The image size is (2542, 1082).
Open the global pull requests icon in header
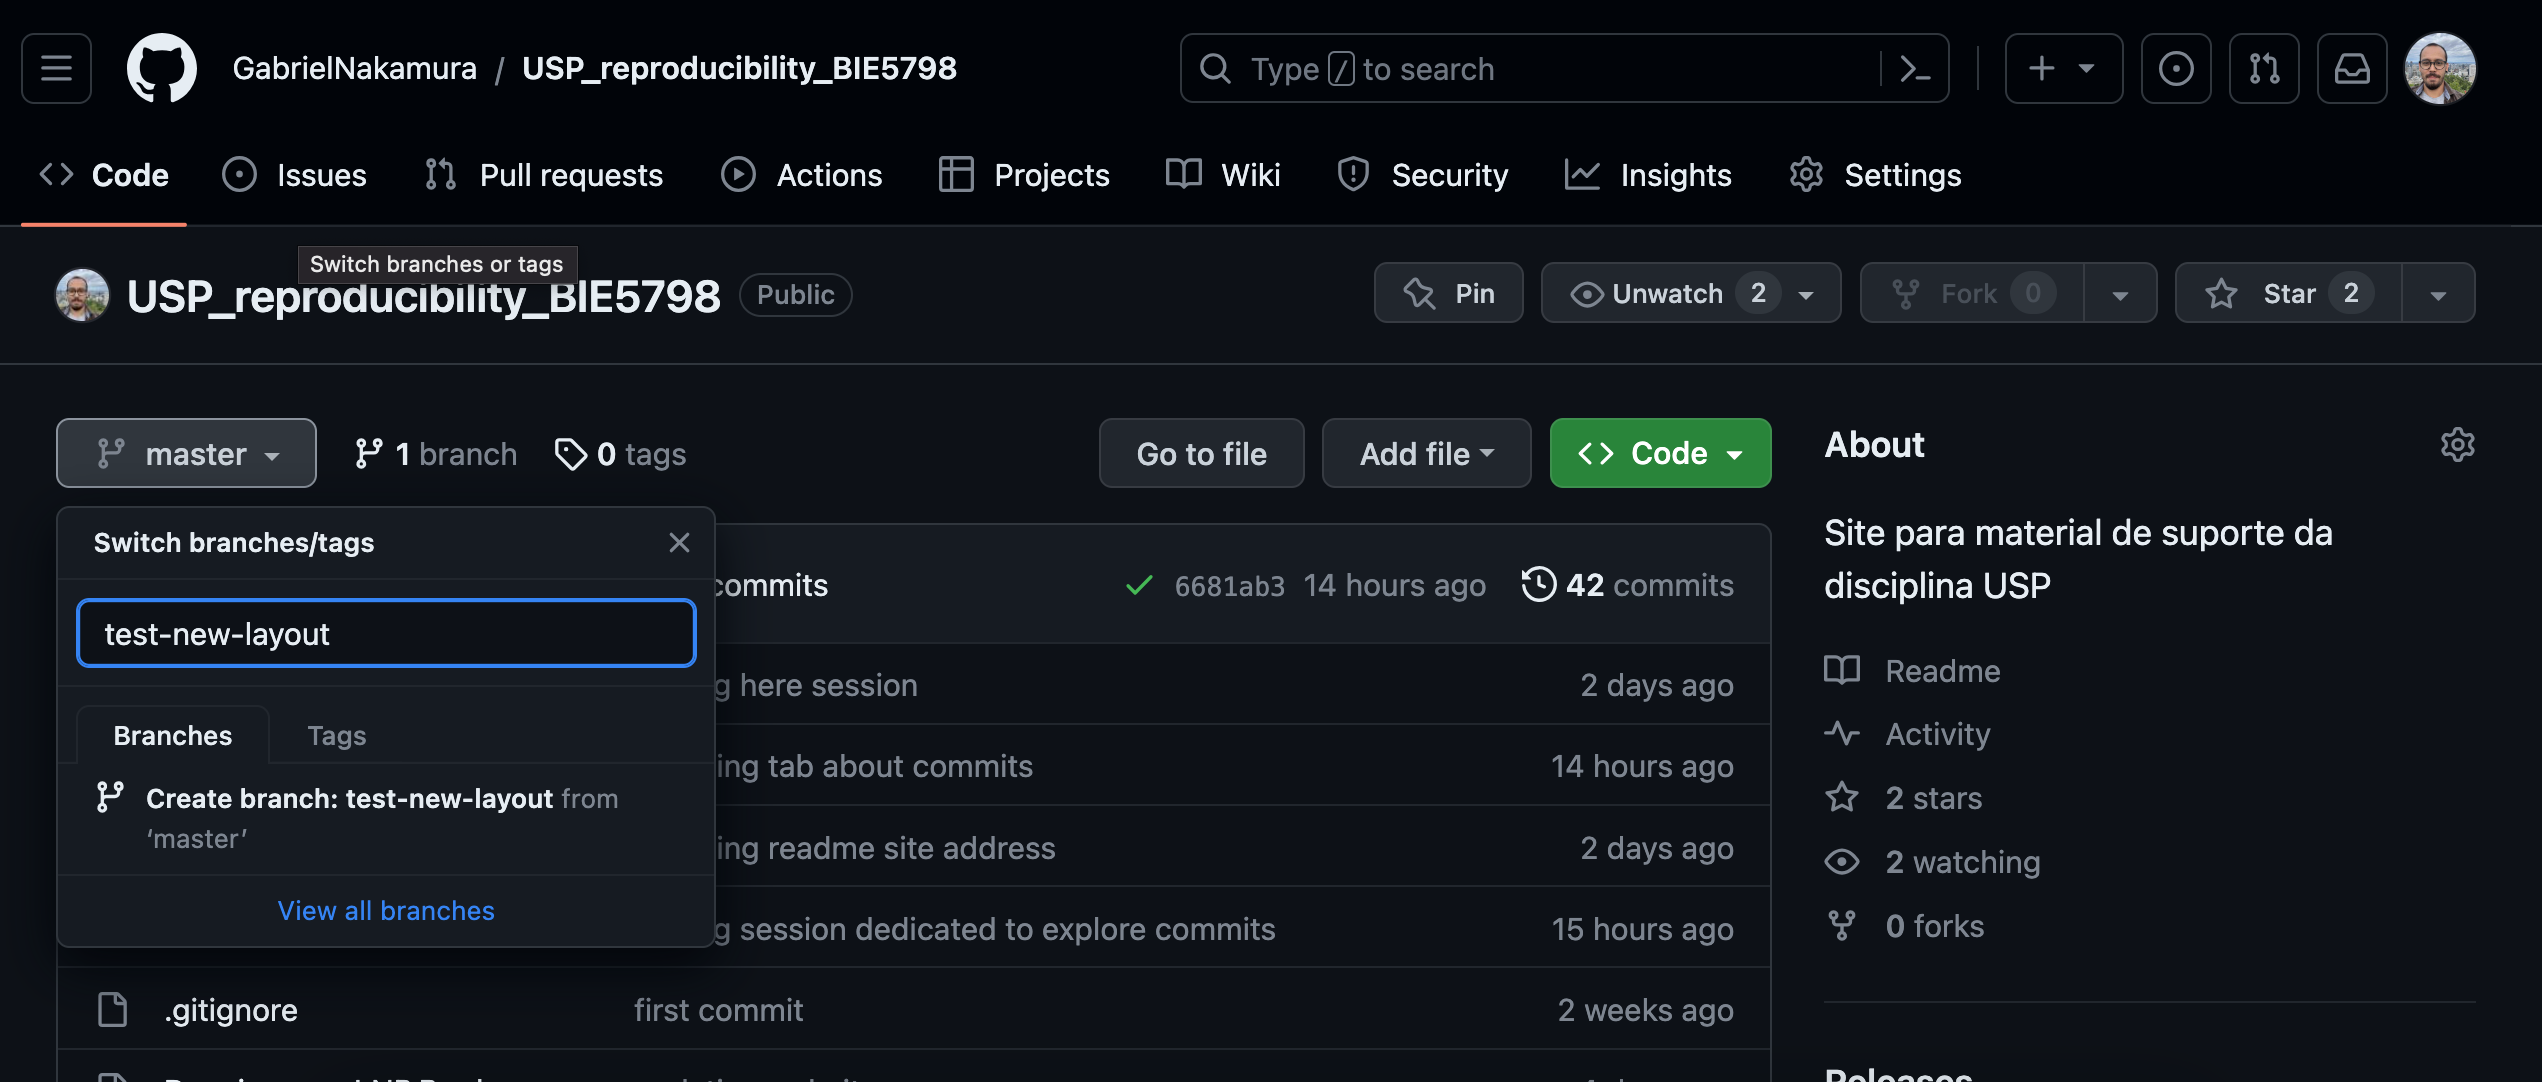[2264, 68]
